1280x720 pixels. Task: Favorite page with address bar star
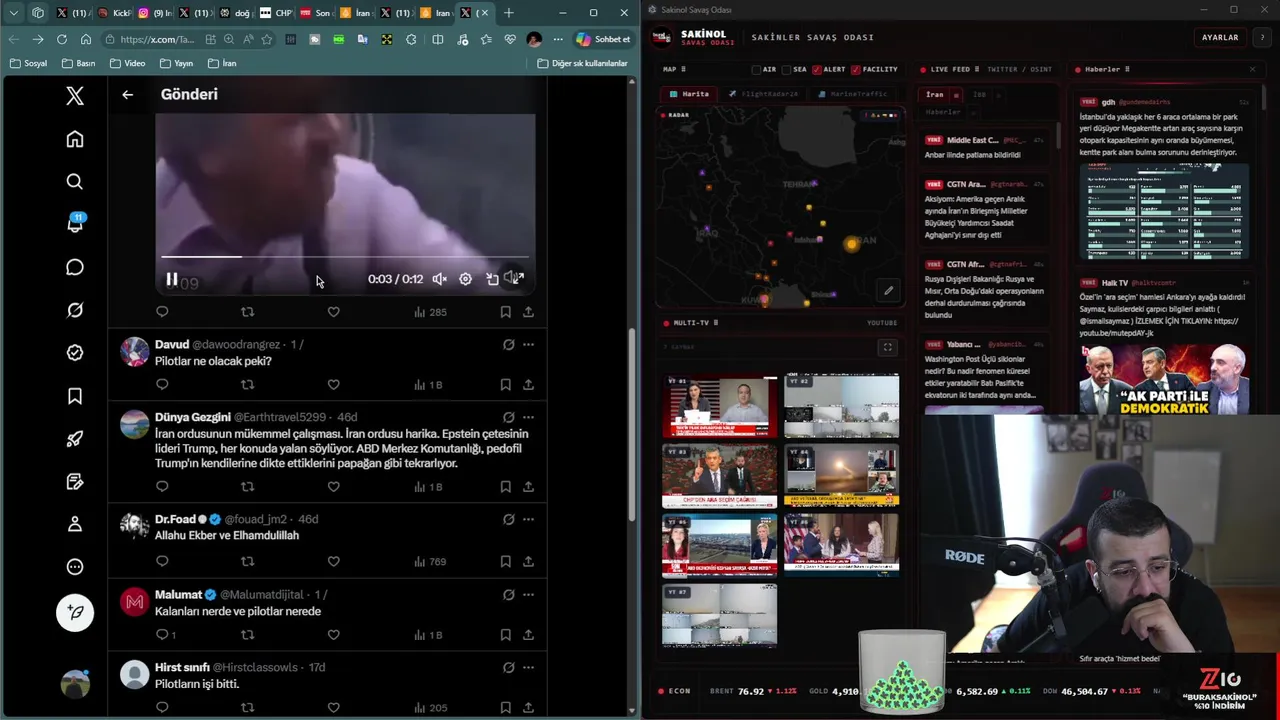point(267,39)
